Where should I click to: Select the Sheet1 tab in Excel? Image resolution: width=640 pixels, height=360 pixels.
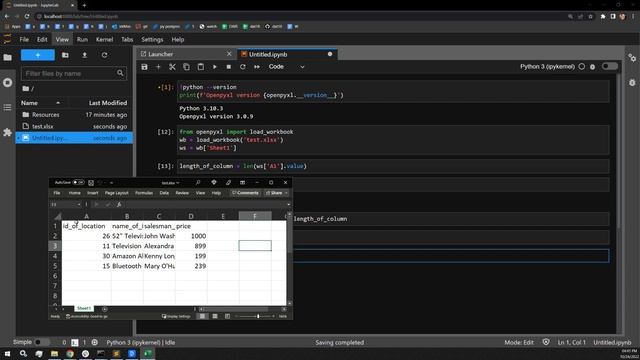pos(84,309)
